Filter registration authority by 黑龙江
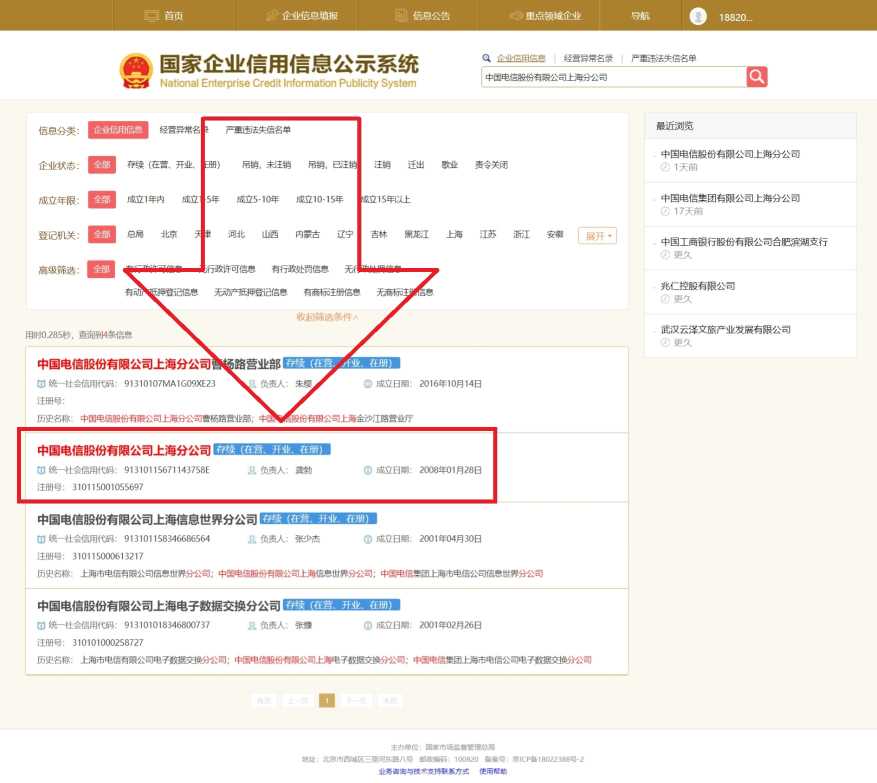 click(416, 234)
